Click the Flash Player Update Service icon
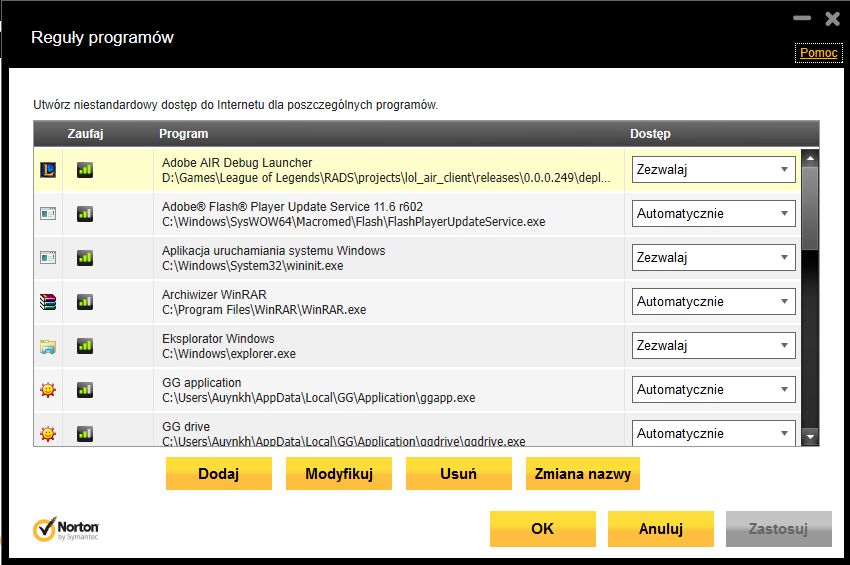850x565 pixels. (x=48, y=214)
